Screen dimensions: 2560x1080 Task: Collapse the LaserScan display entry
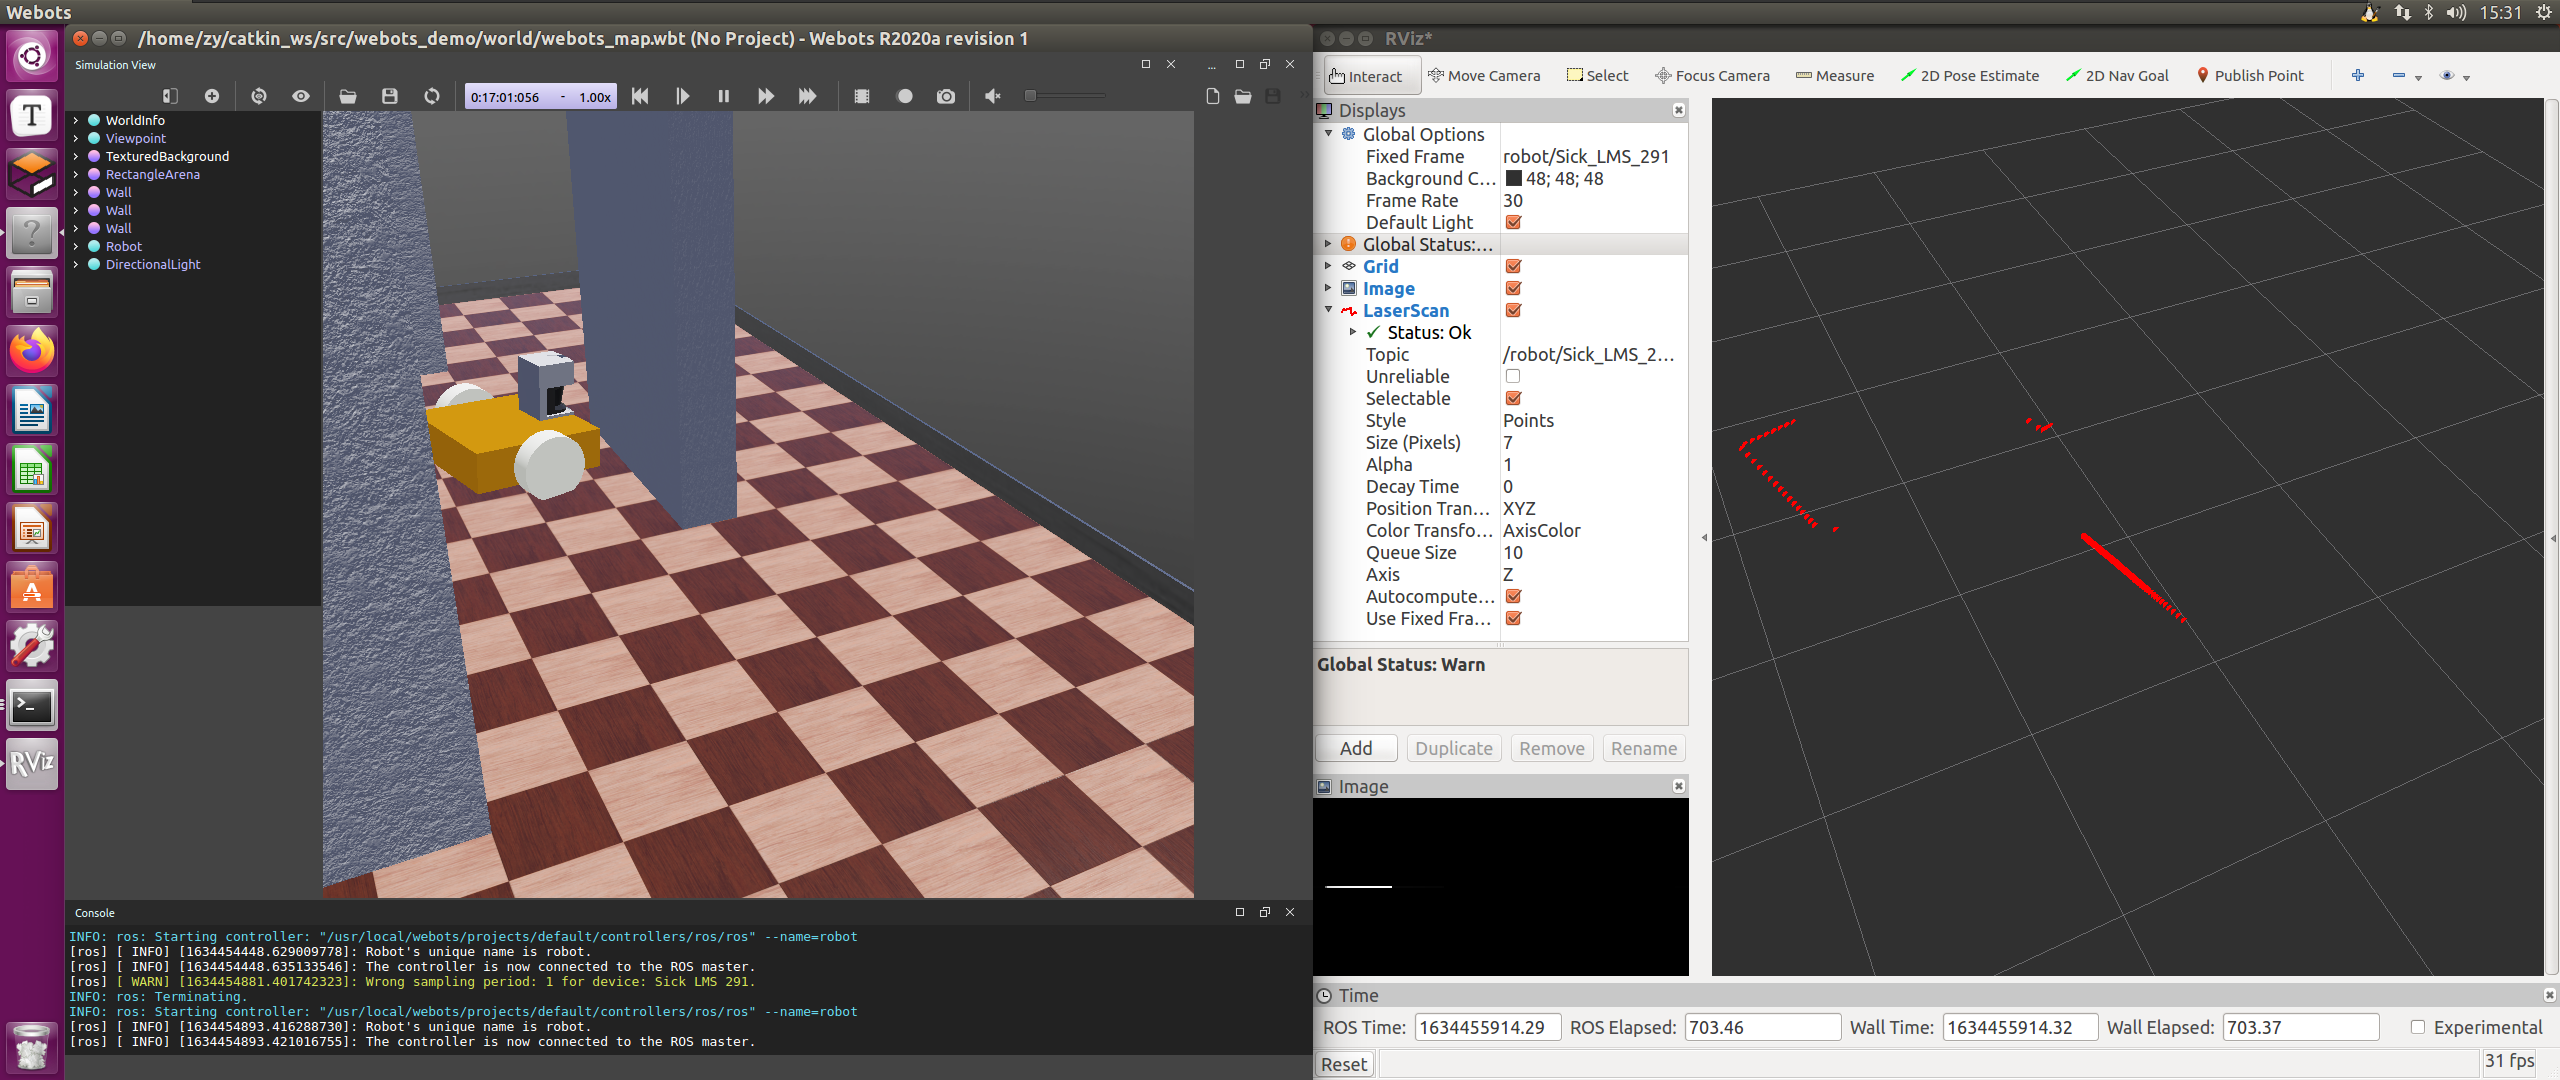pos(1328,310)
